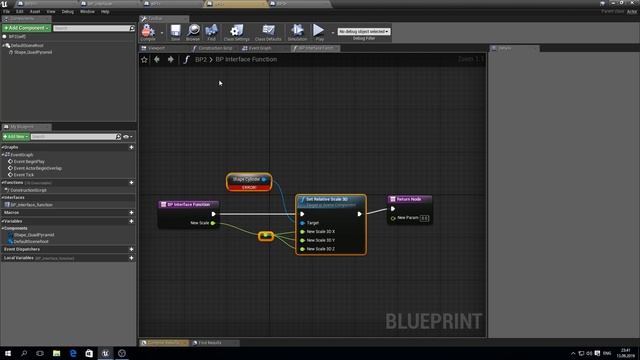Select ConstructionScript function item

pyautogui.click(x=29, y=190)
